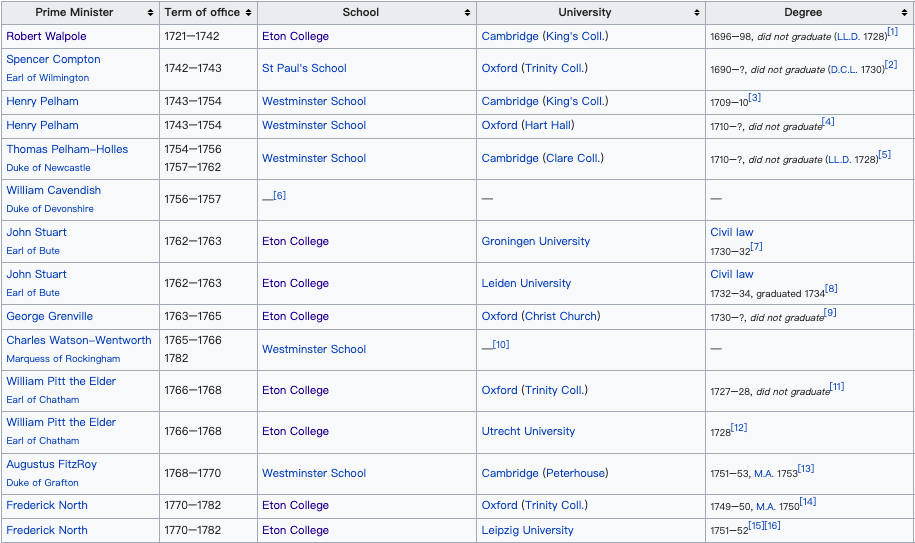
Task: Open Thomas Pelham-Holles link
Action: point(67,149)
